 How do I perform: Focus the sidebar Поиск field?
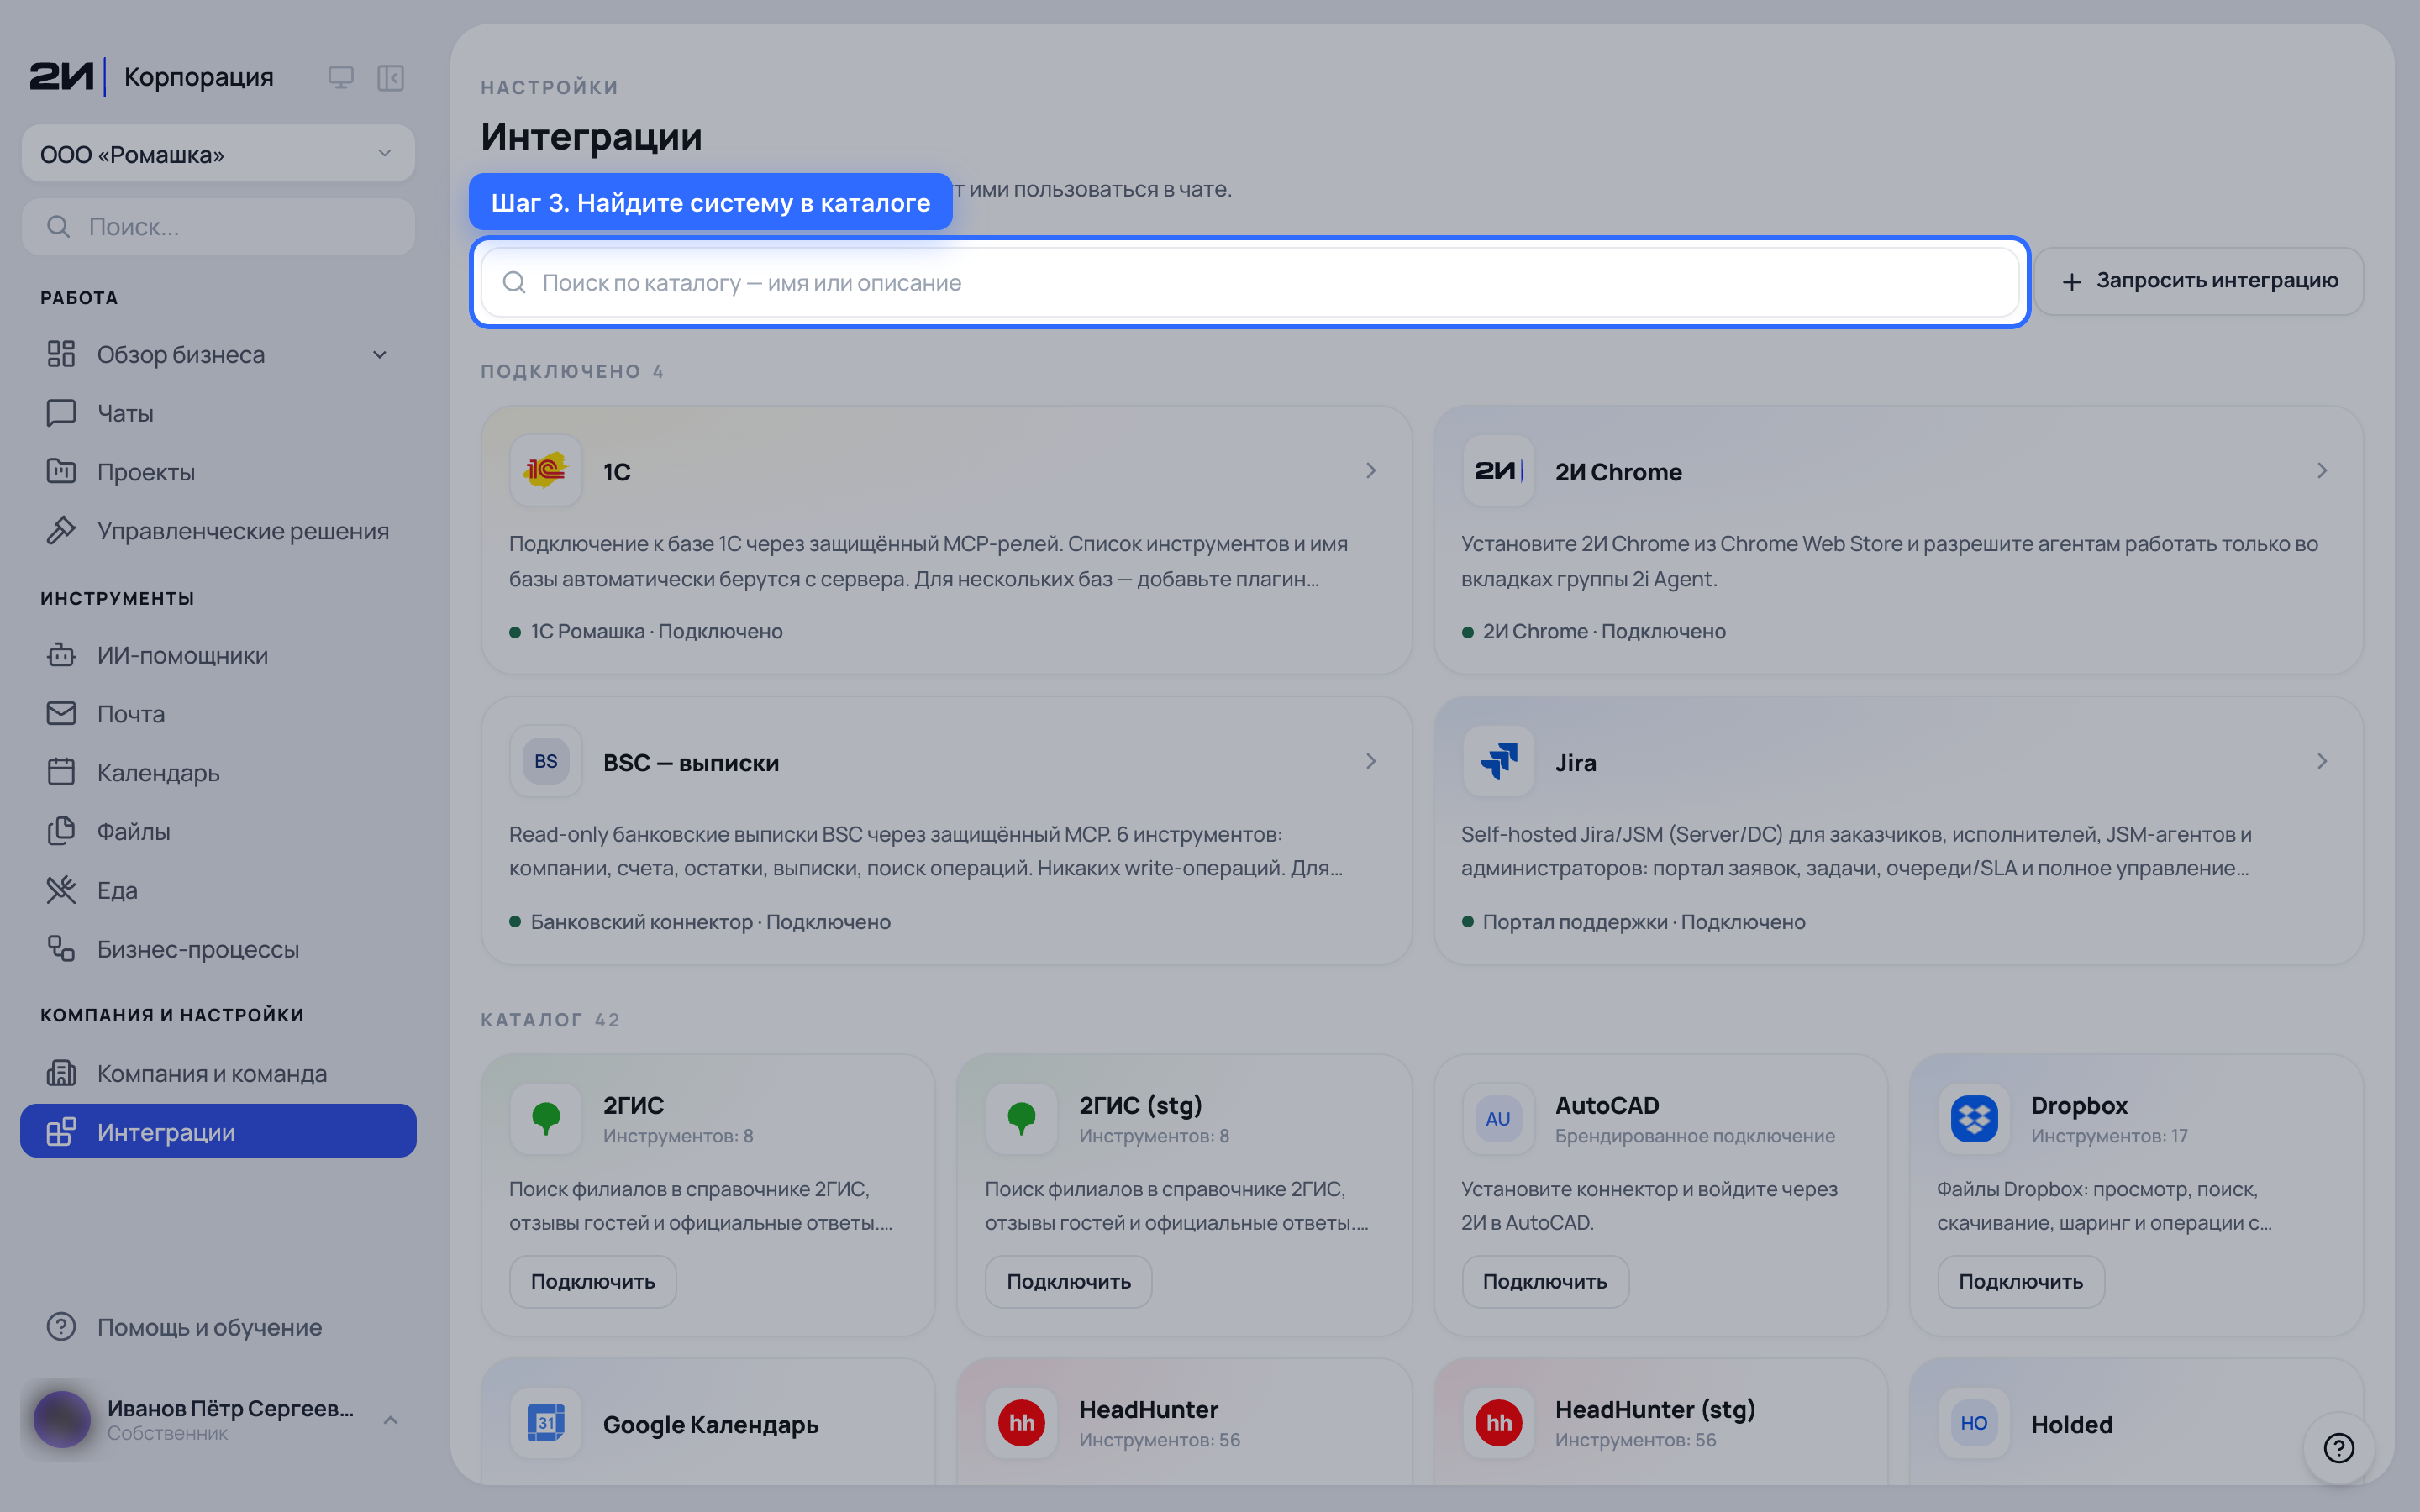click(218, 227)
